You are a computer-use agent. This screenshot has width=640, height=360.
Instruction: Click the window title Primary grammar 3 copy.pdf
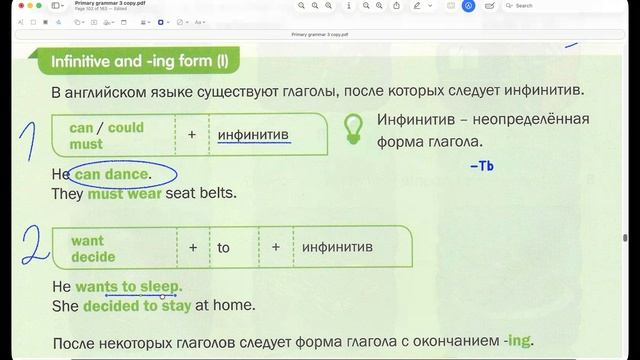110,3
